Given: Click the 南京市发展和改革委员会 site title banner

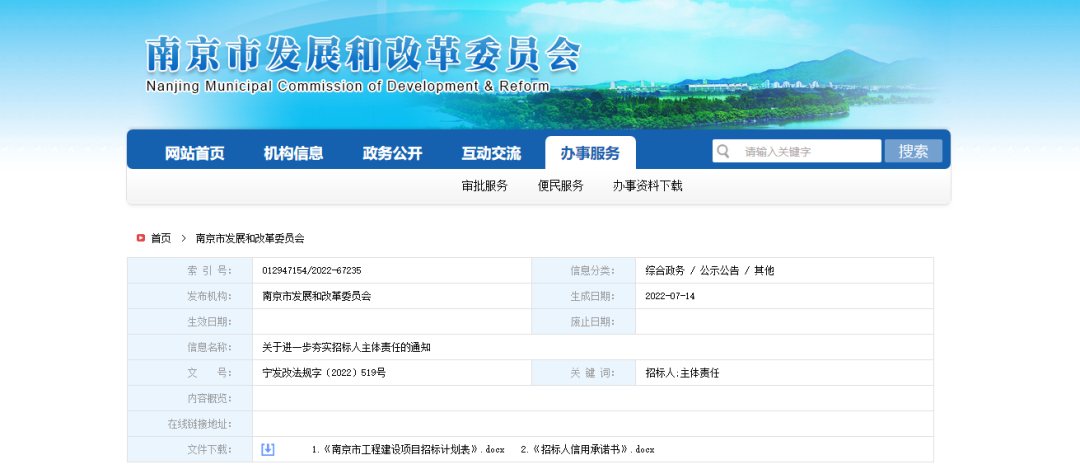Looking at the screenshot, I should tap(363, 55).
